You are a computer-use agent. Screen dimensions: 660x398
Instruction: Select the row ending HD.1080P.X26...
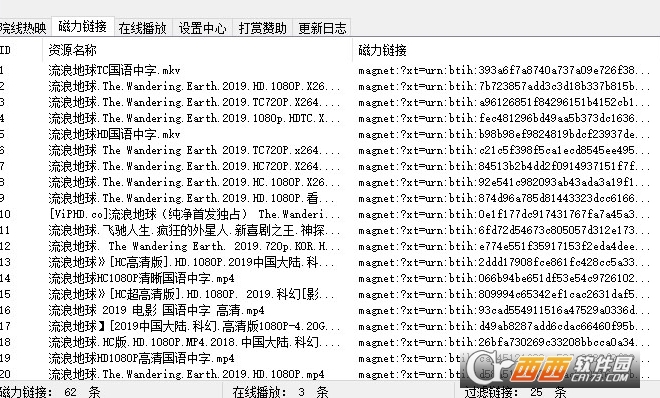pos(194,86)
